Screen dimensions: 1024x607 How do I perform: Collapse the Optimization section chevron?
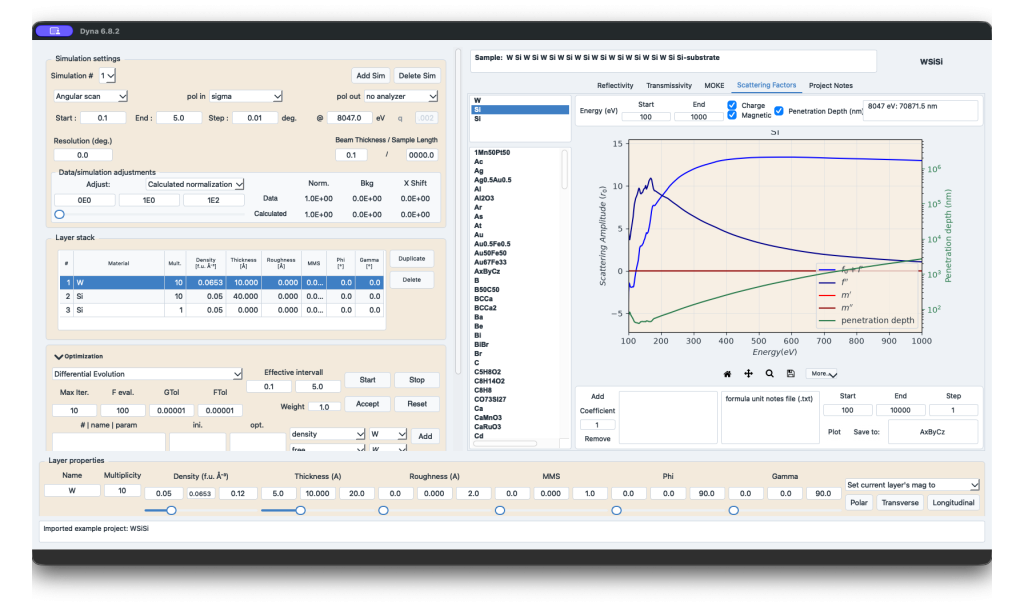[x=58, y=357]
